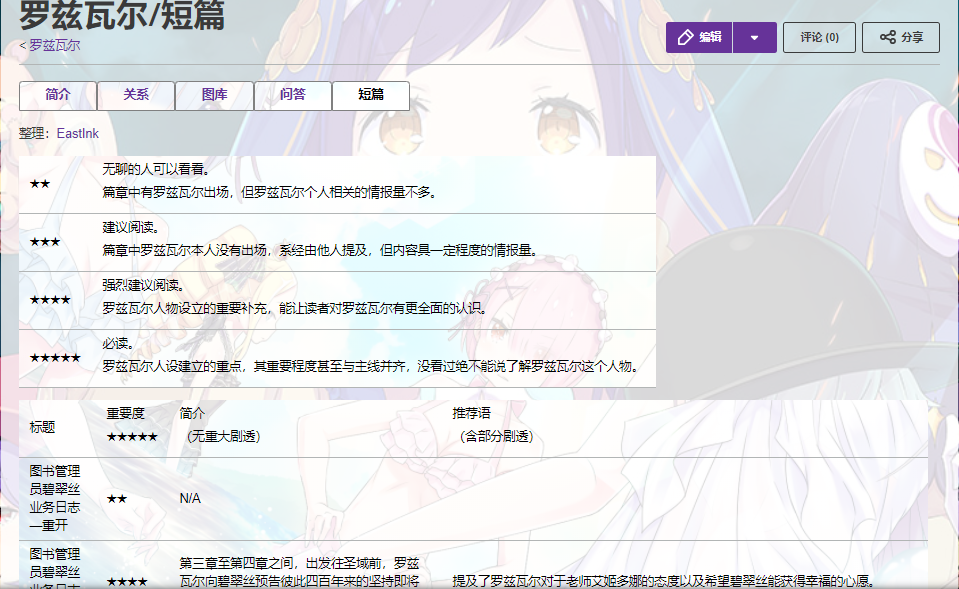Switch to the 简介 tab
959x589 pixels.
(57, 95)
